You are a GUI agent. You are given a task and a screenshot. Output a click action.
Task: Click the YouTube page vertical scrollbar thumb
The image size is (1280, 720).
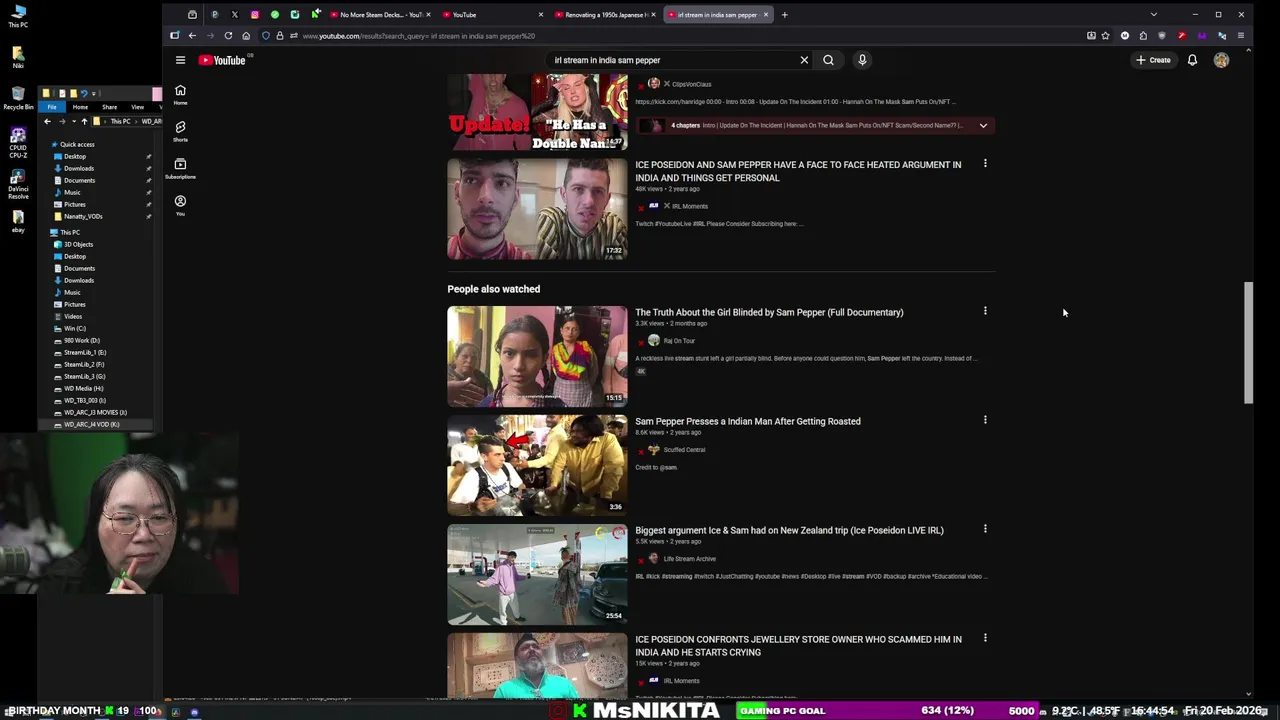pos(1247,342)
